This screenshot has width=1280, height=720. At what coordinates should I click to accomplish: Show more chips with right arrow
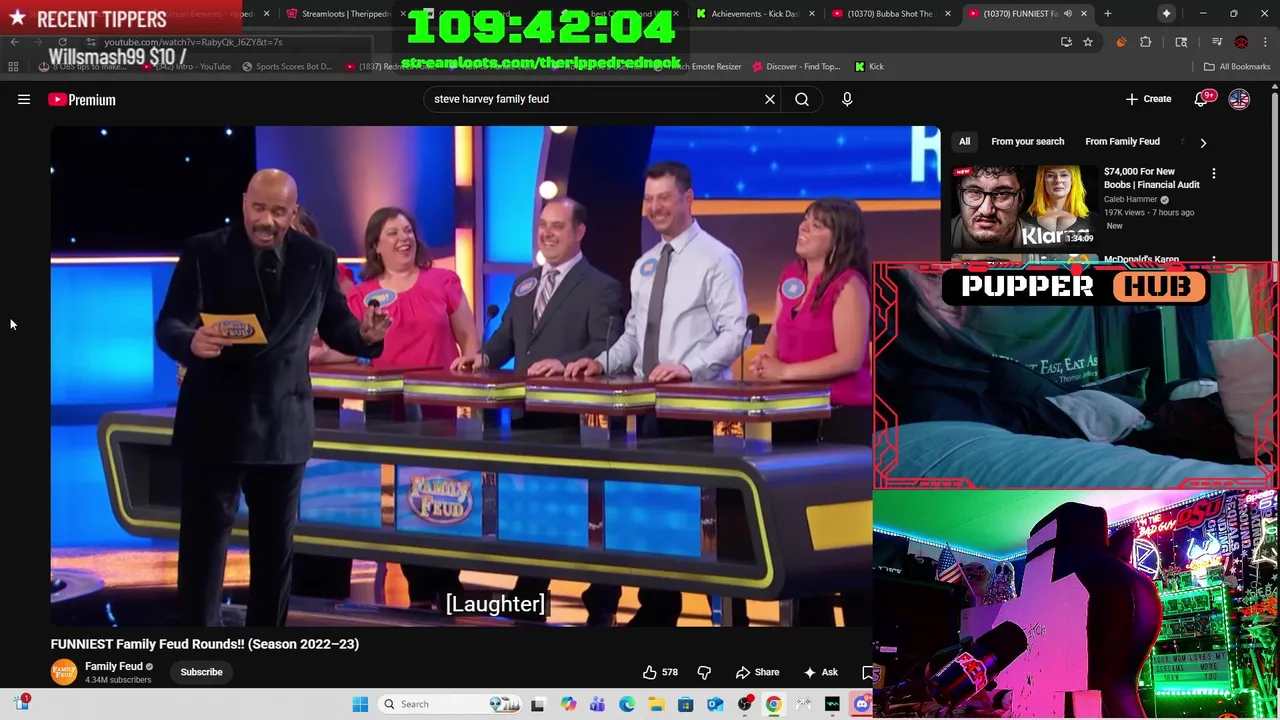click(x=1203, y=142)
